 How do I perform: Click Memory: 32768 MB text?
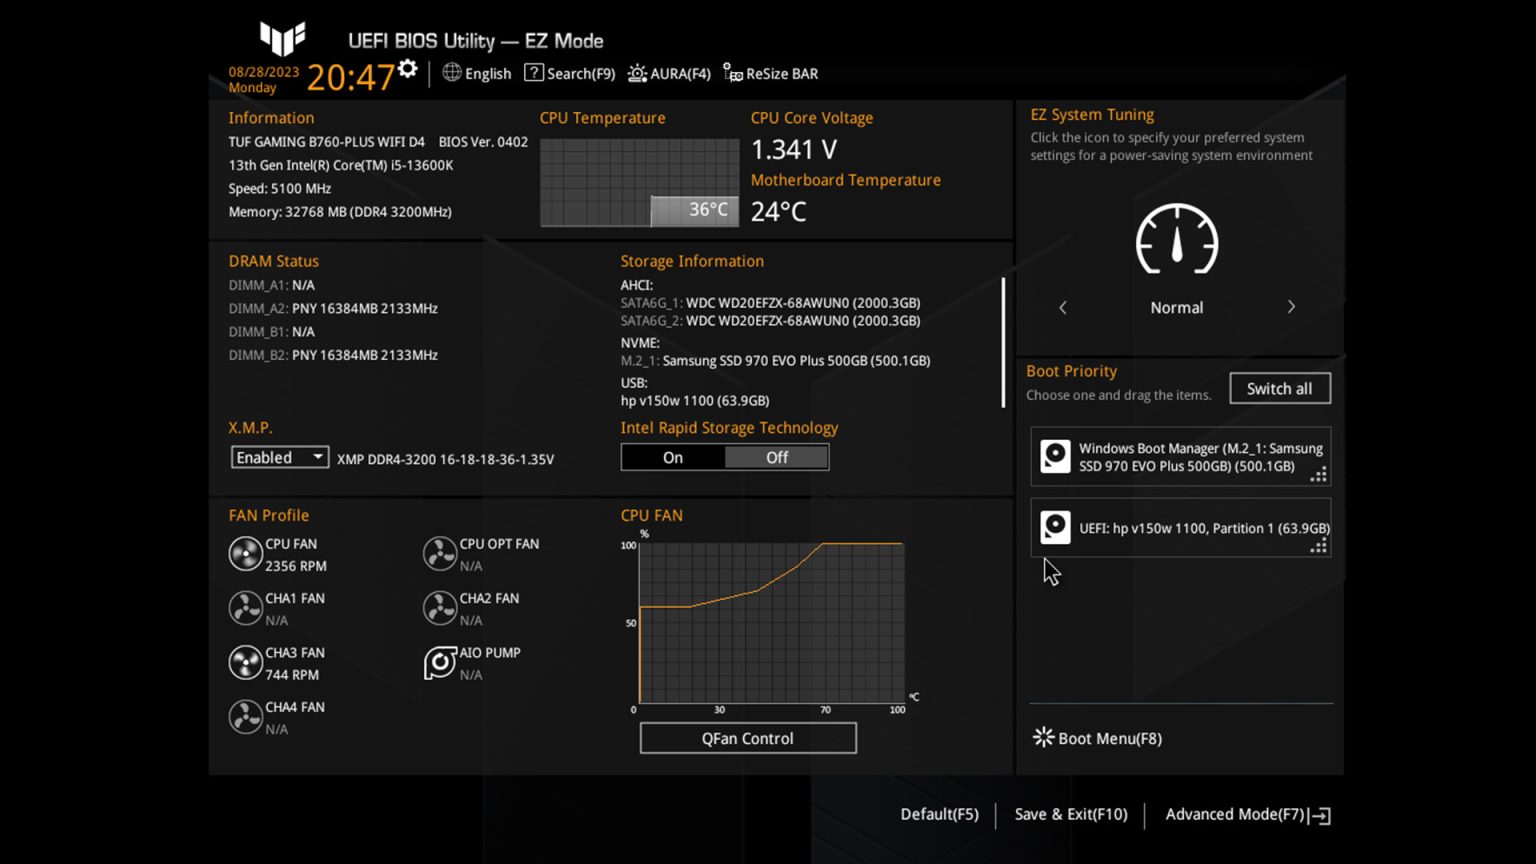coord(340,211)
